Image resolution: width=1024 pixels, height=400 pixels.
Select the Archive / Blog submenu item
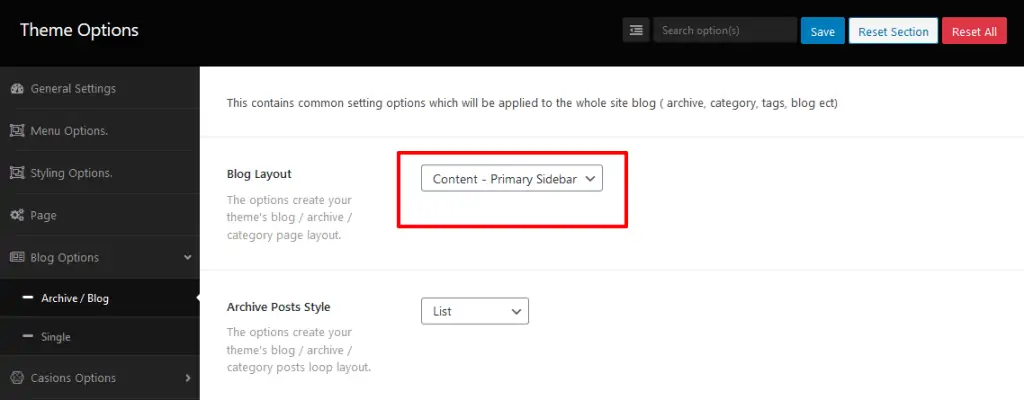point(99,298)
